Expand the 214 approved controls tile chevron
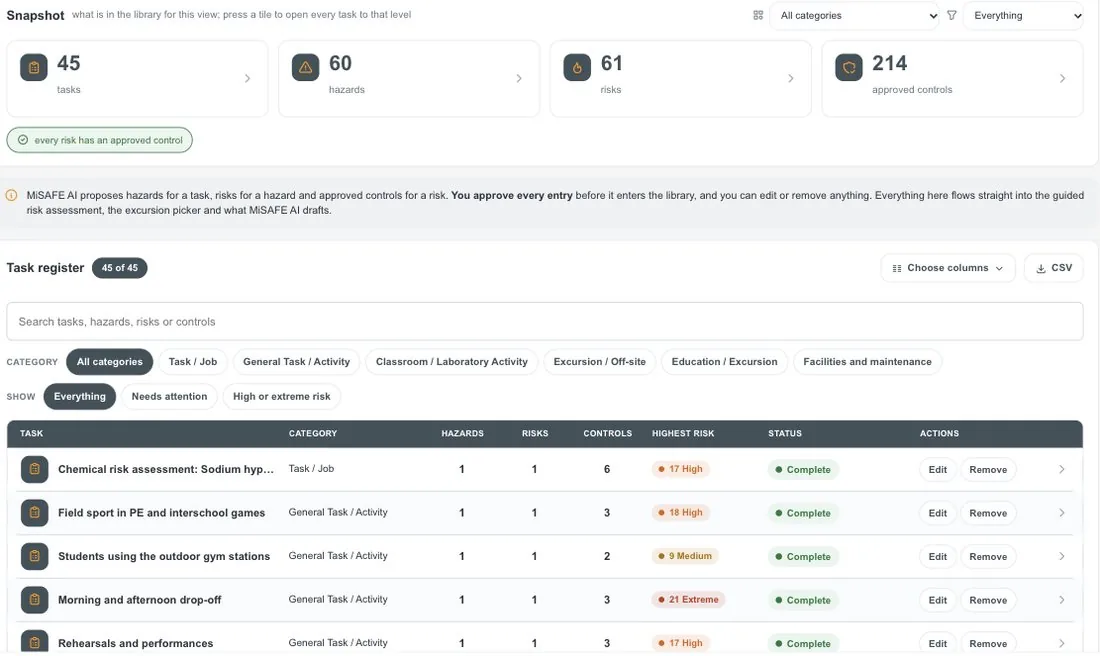 point(1062,79)
